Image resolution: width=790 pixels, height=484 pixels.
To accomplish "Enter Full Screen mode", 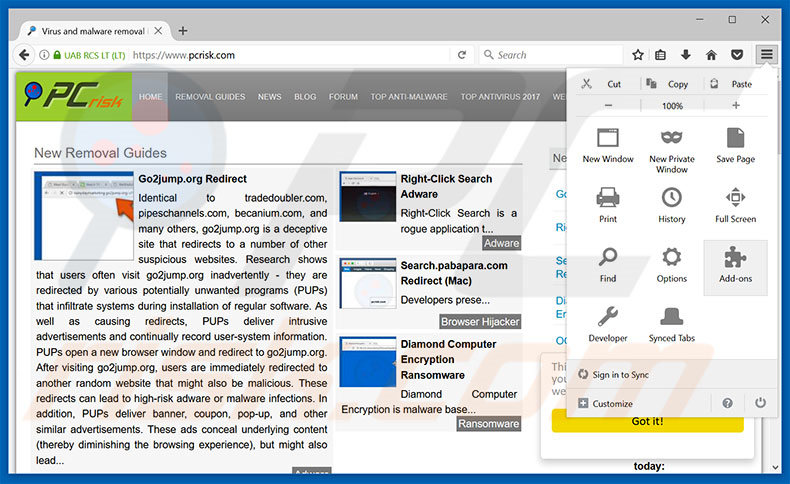I will (735, 204).
